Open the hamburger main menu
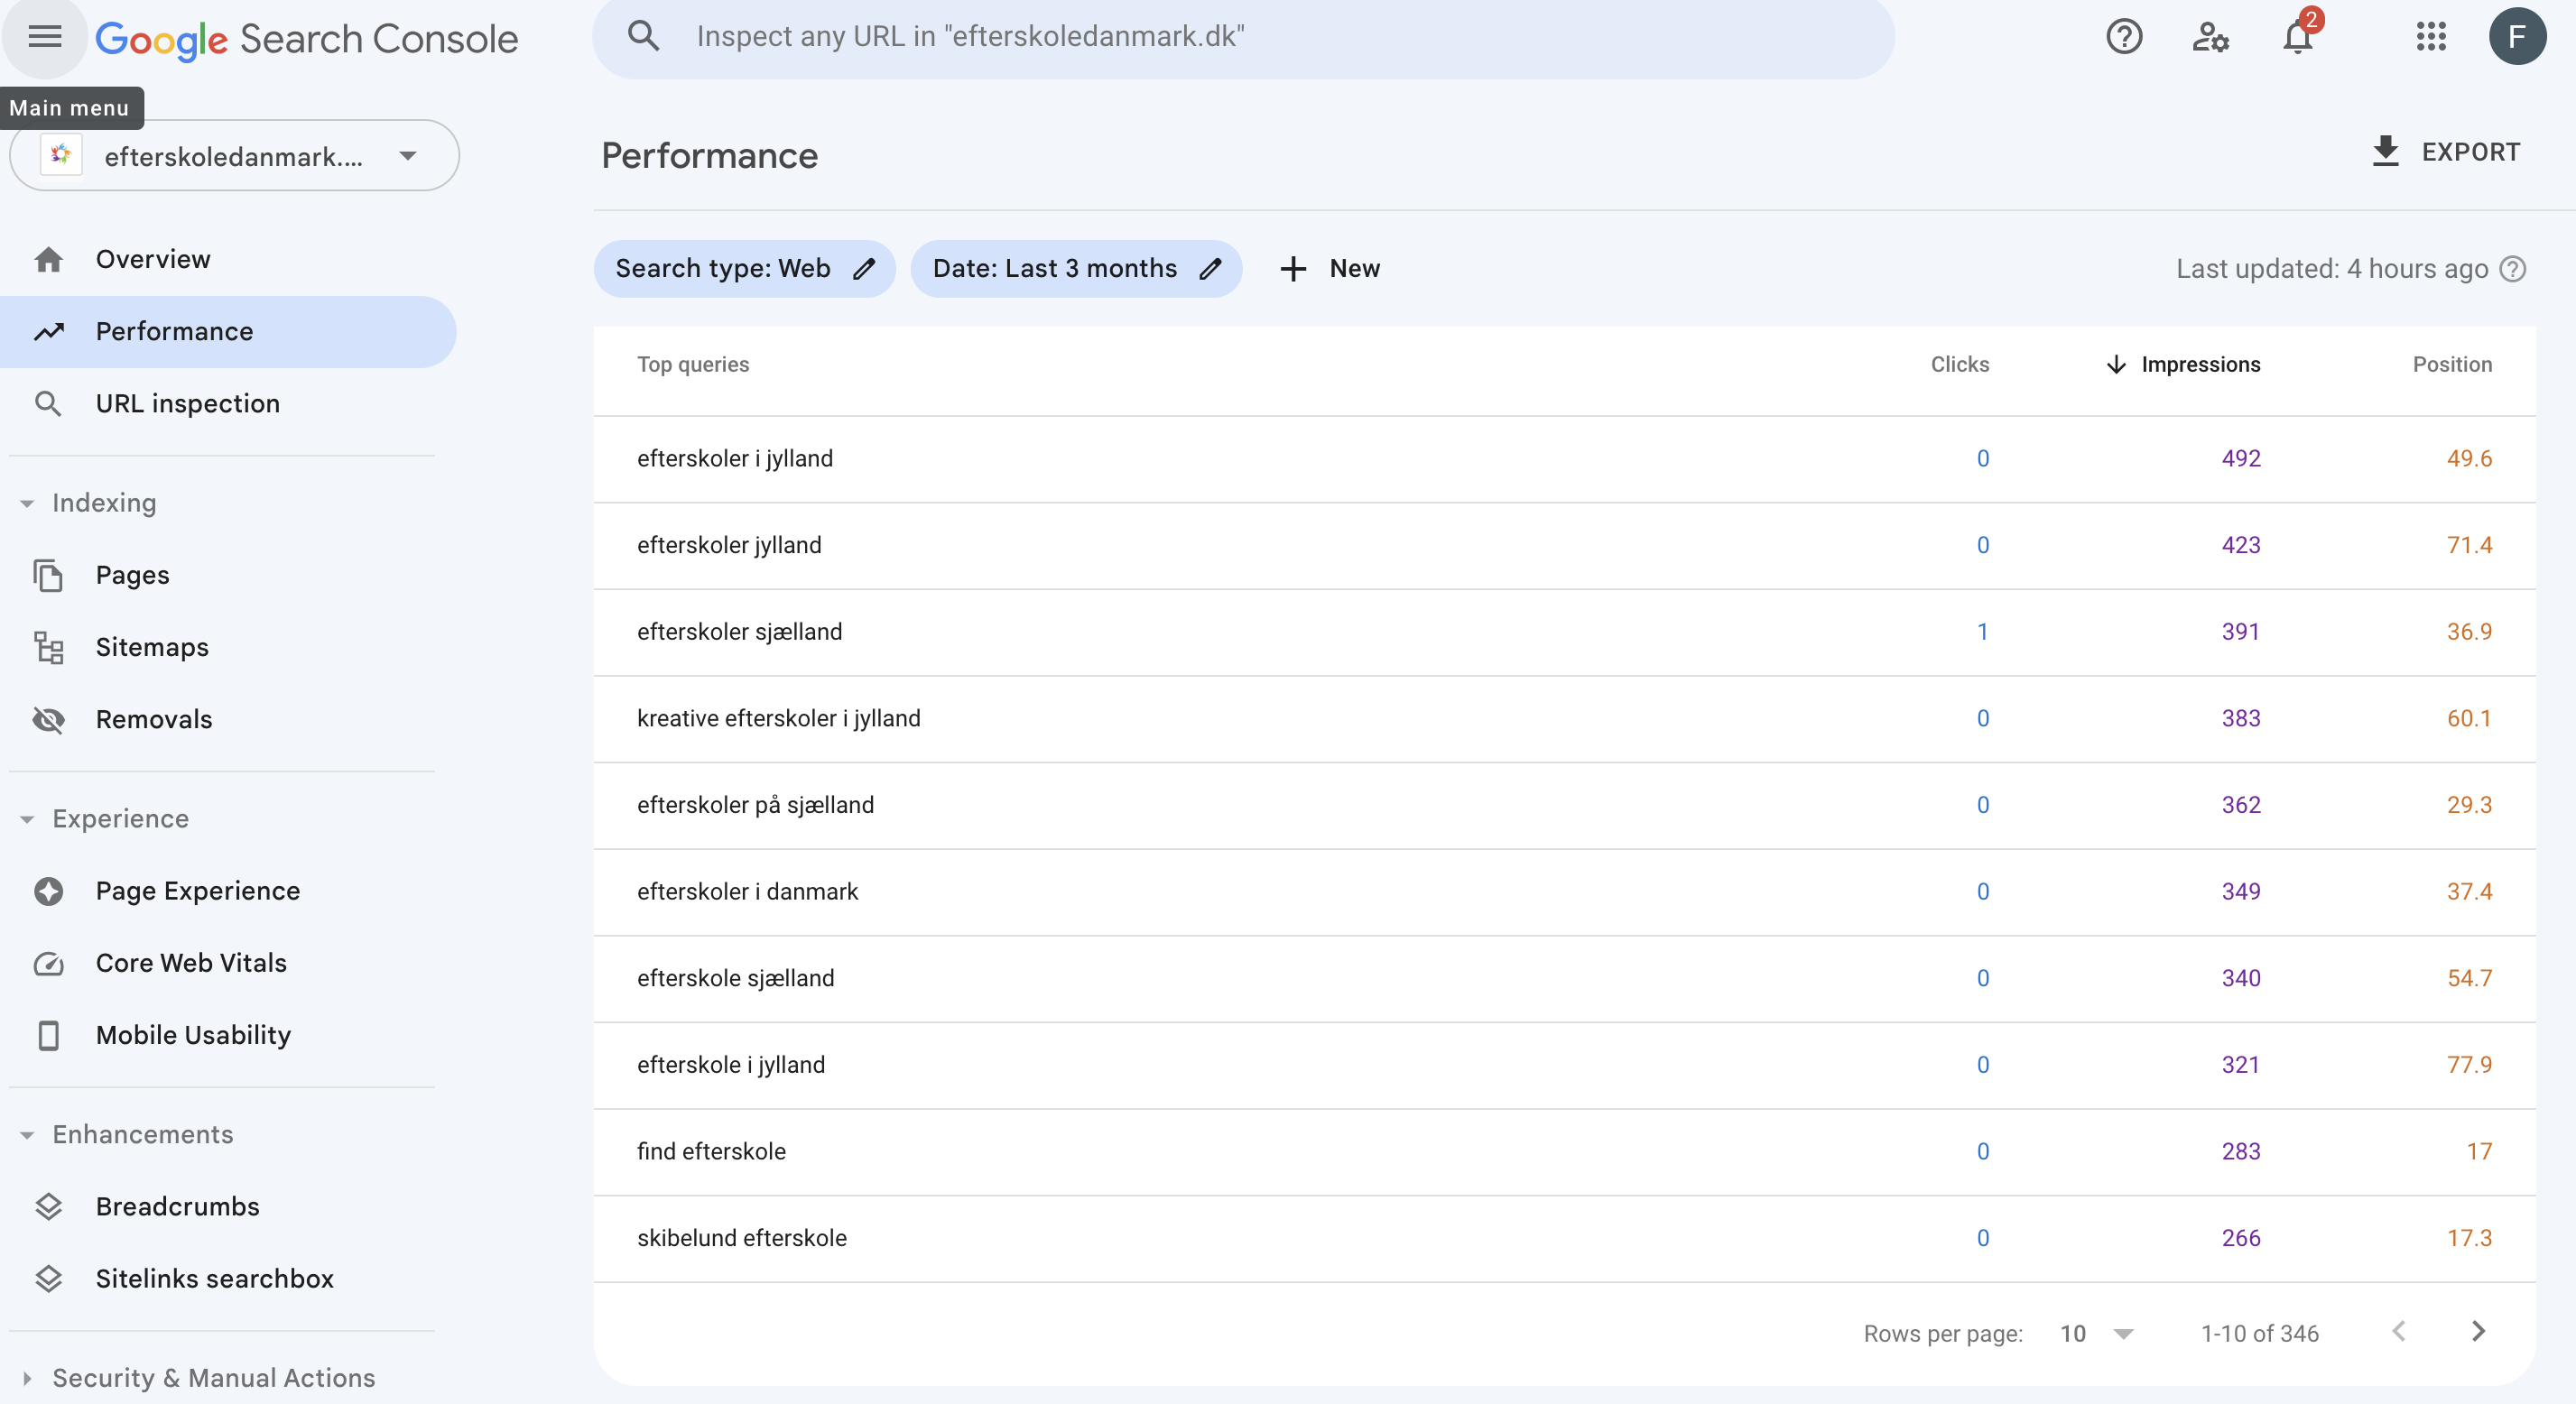Screen dimensions: 2576x1404 45,38
